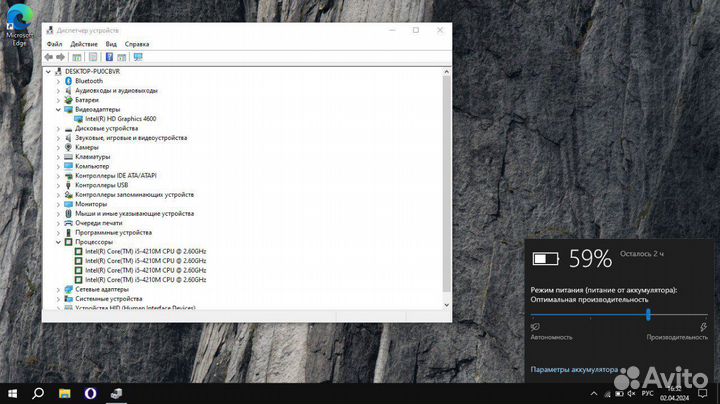Click the power mode slider handle
This screenshot has height=404, width=720.
point(649,314)
